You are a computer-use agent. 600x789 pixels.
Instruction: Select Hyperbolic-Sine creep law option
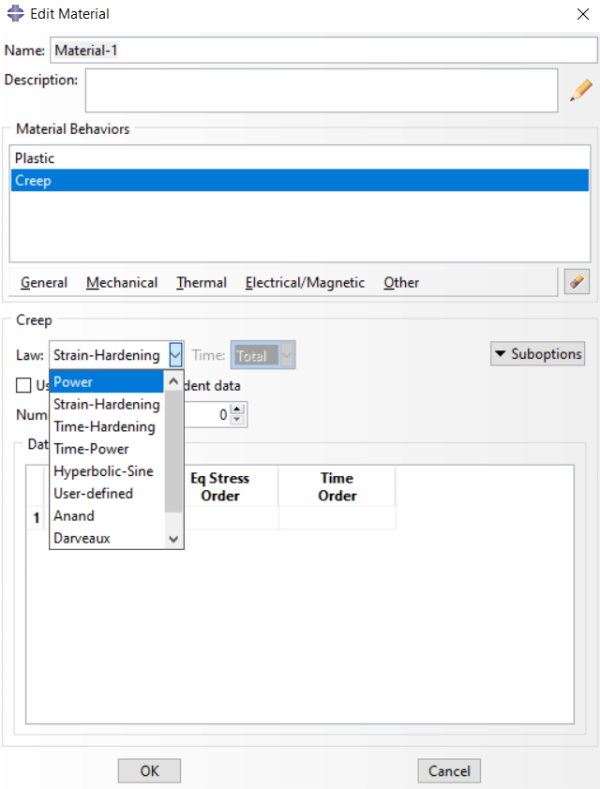pos(103,471)
